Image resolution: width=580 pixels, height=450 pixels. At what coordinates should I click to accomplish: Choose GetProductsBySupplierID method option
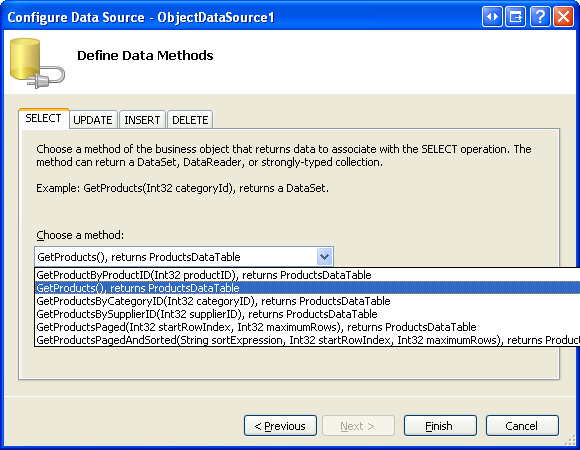coord(307,314)
